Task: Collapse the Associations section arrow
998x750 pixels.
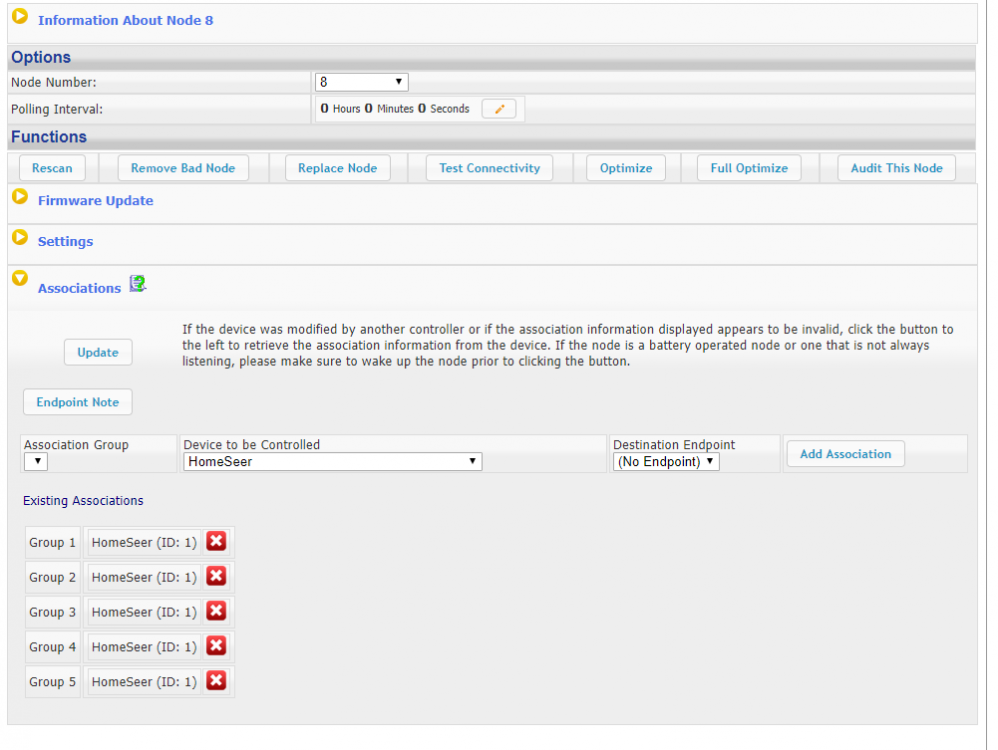Action: pyautogui.click(x=20, y=279)
